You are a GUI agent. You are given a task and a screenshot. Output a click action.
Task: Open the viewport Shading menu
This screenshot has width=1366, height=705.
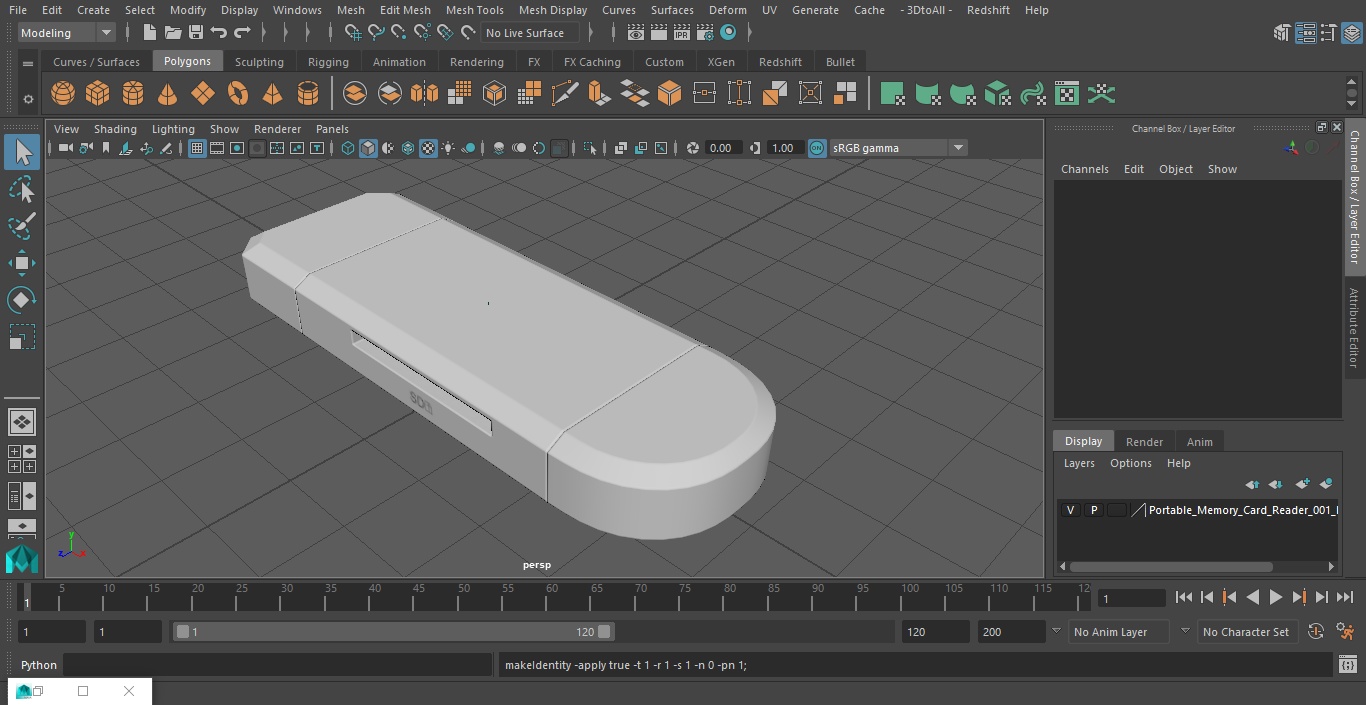115,129
